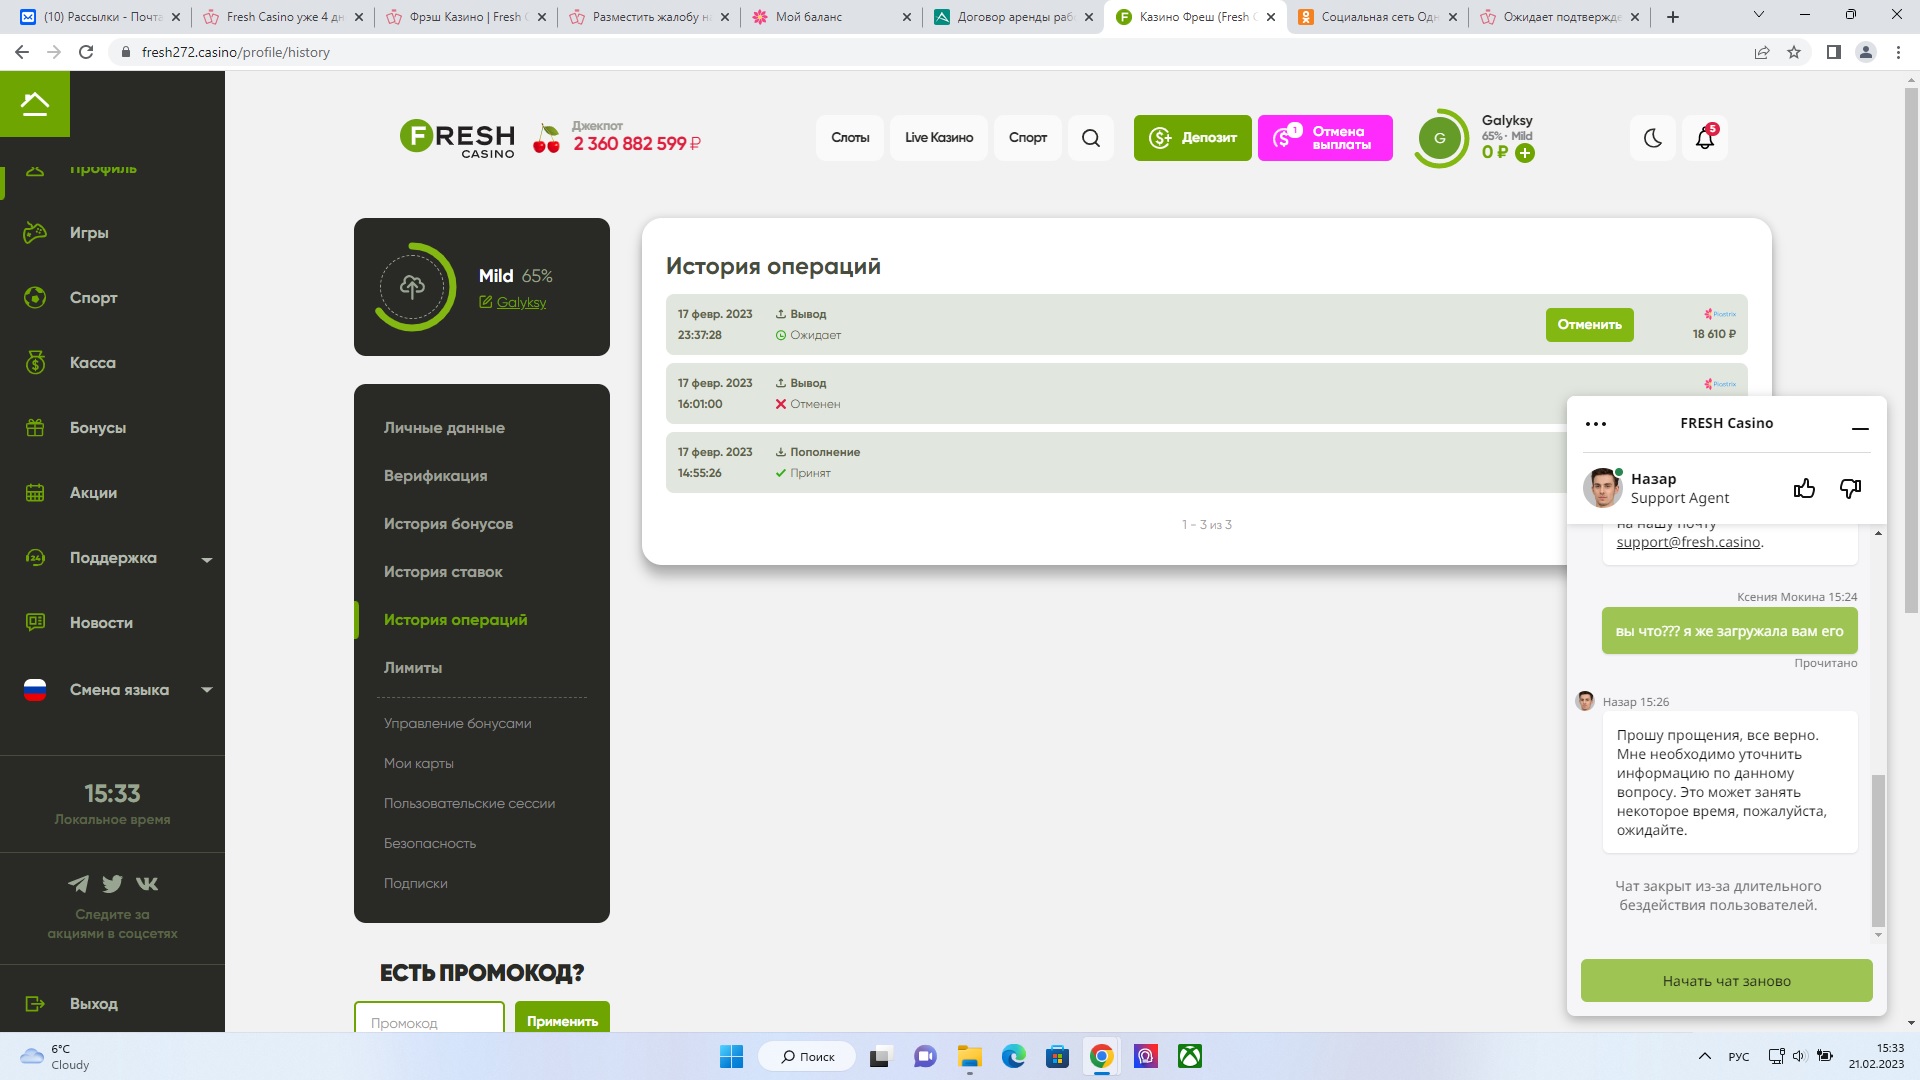
Task: Click the green plus add-balance icon
Action: pos(1525,153)
